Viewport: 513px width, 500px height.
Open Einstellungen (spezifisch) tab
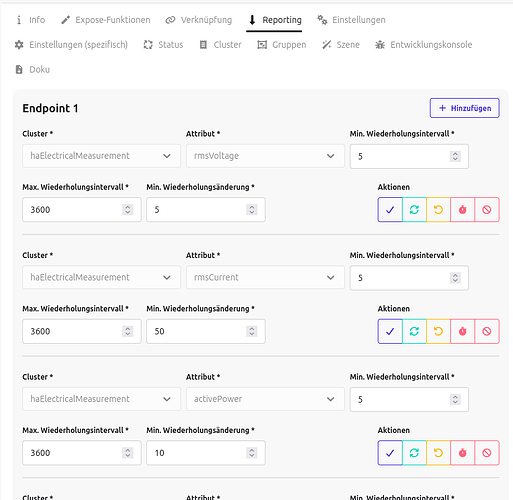(71, 45)
